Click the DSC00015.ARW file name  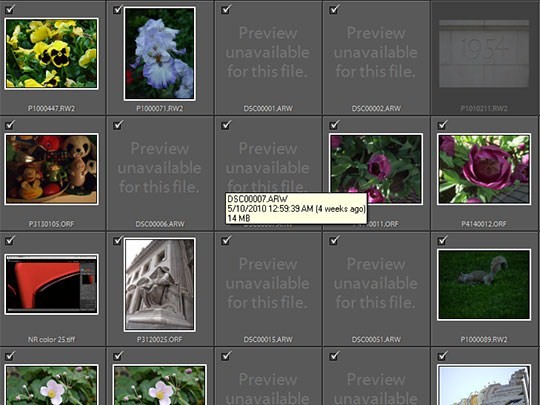click(x=268, y=339)
